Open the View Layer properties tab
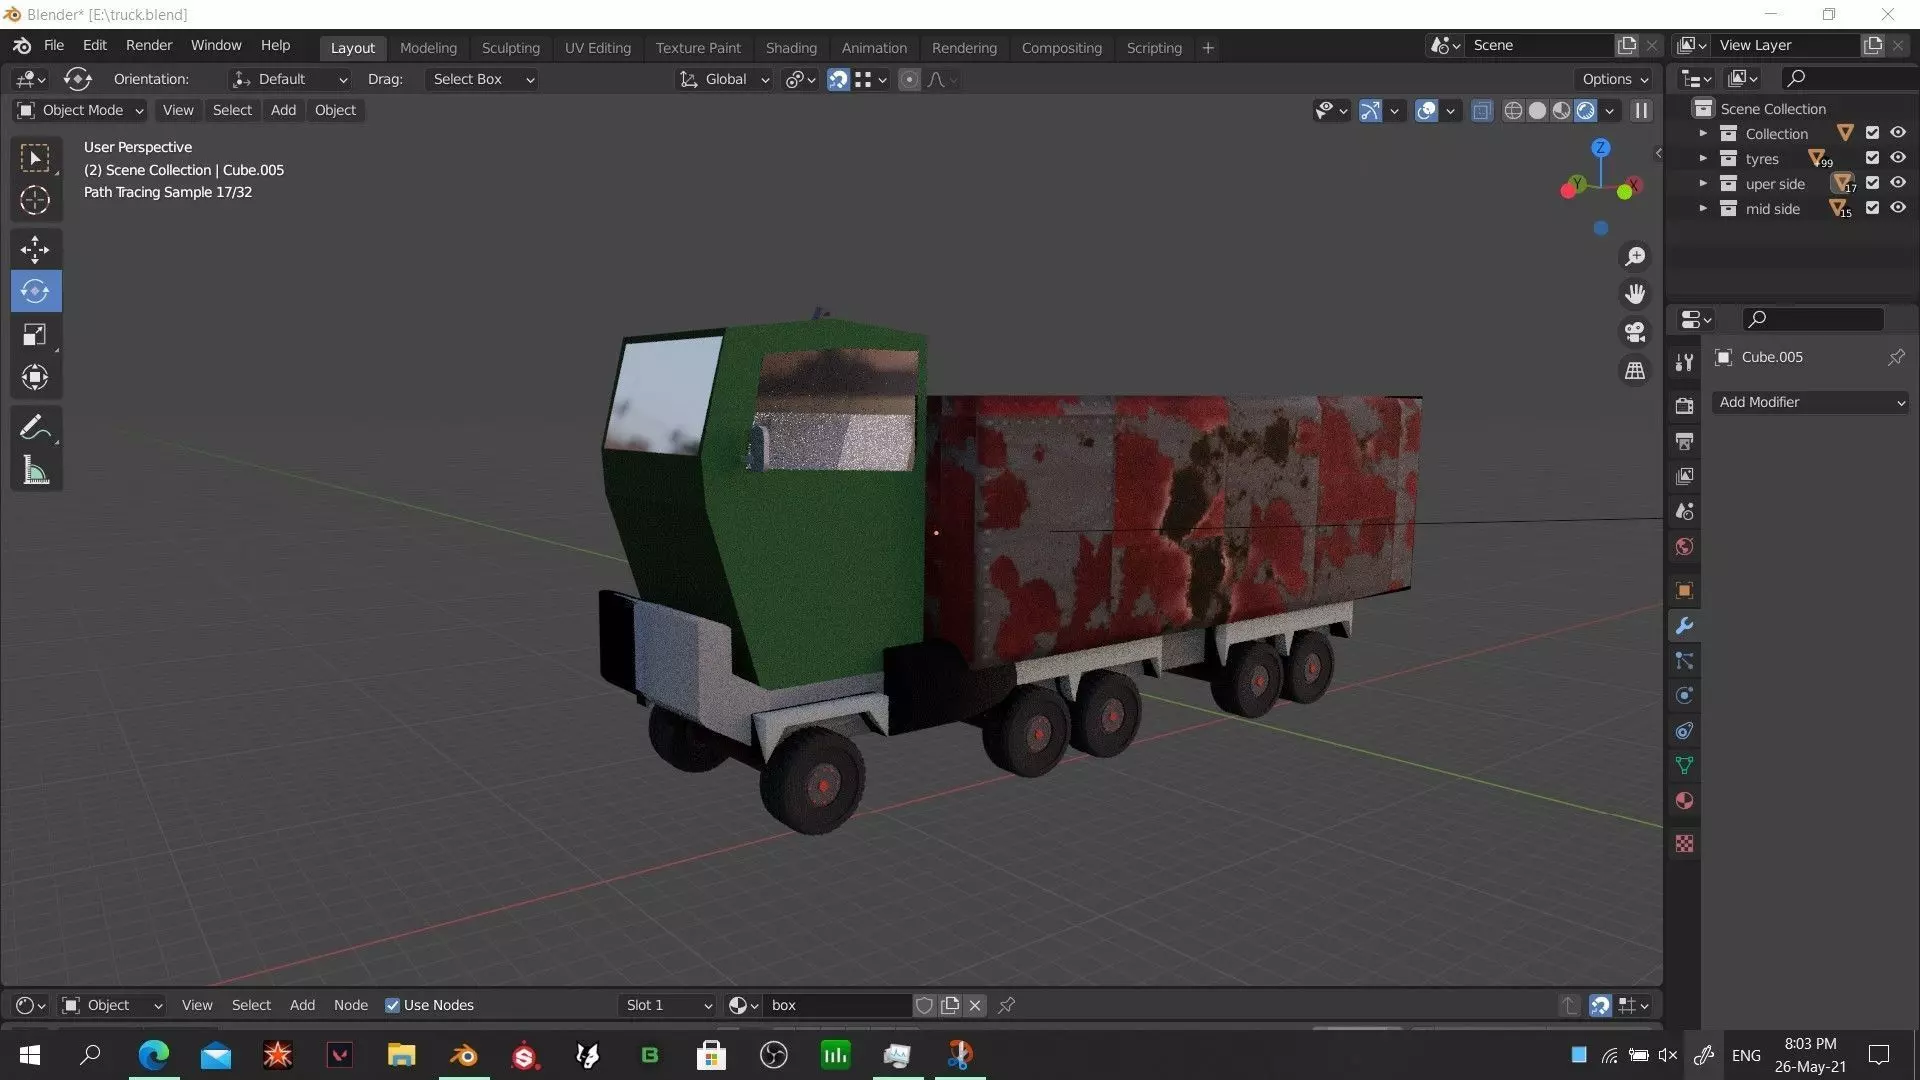 pos(1684,476)
